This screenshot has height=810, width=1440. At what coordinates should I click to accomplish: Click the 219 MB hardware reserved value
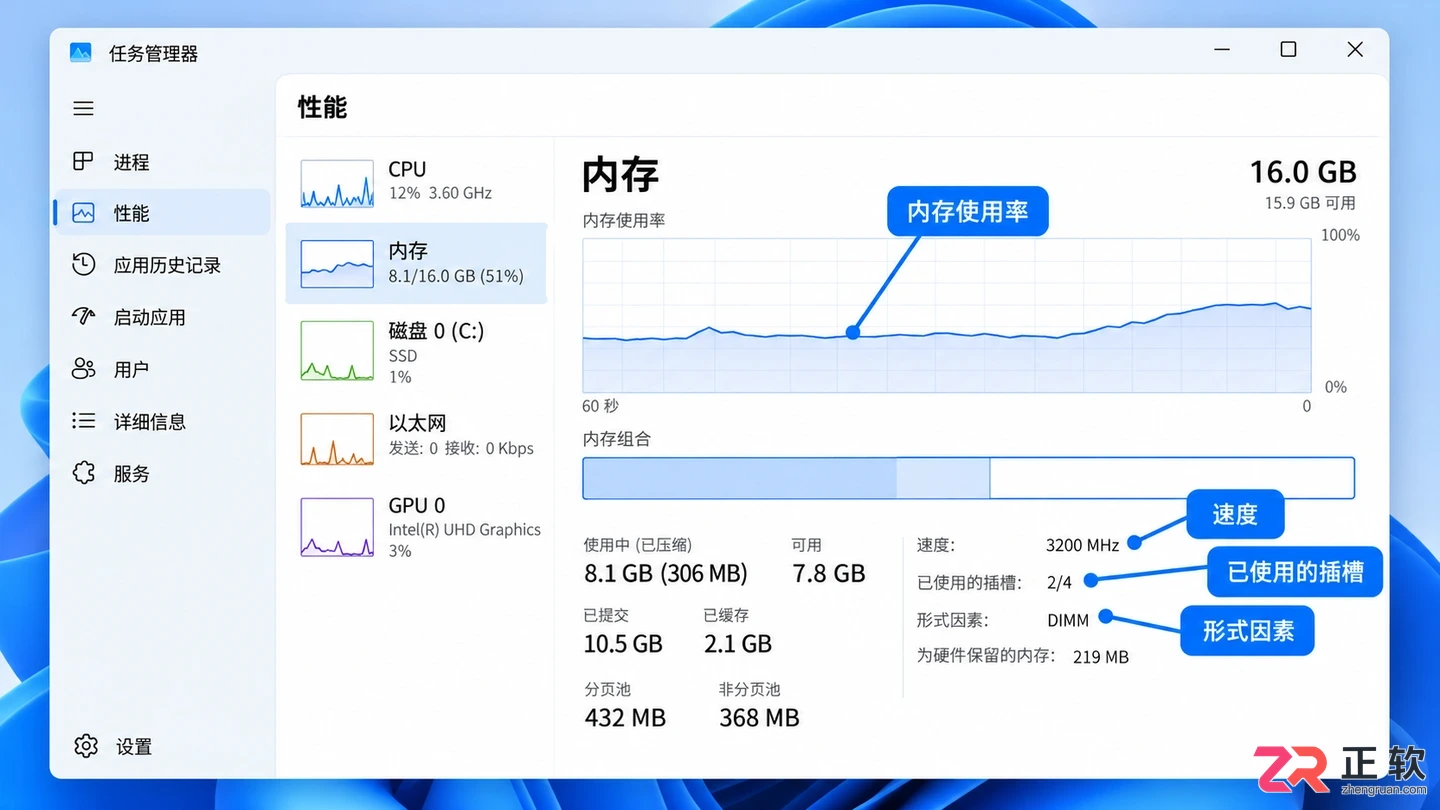click(x=1101, y=657)
